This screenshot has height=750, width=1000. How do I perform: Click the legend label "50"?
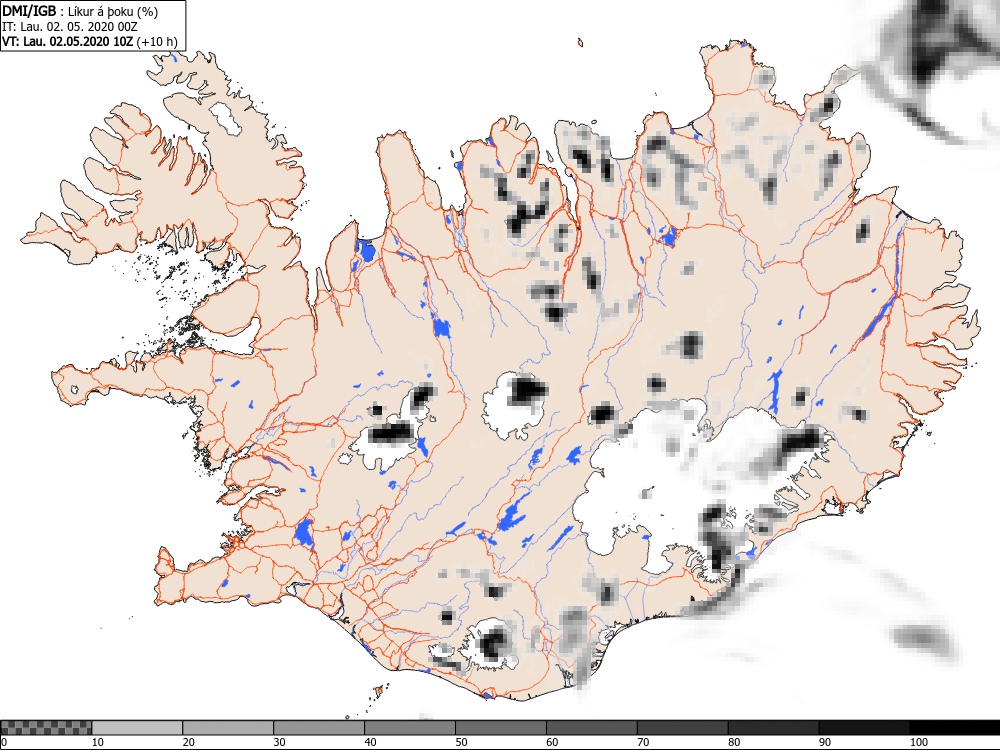coord(461,742)
